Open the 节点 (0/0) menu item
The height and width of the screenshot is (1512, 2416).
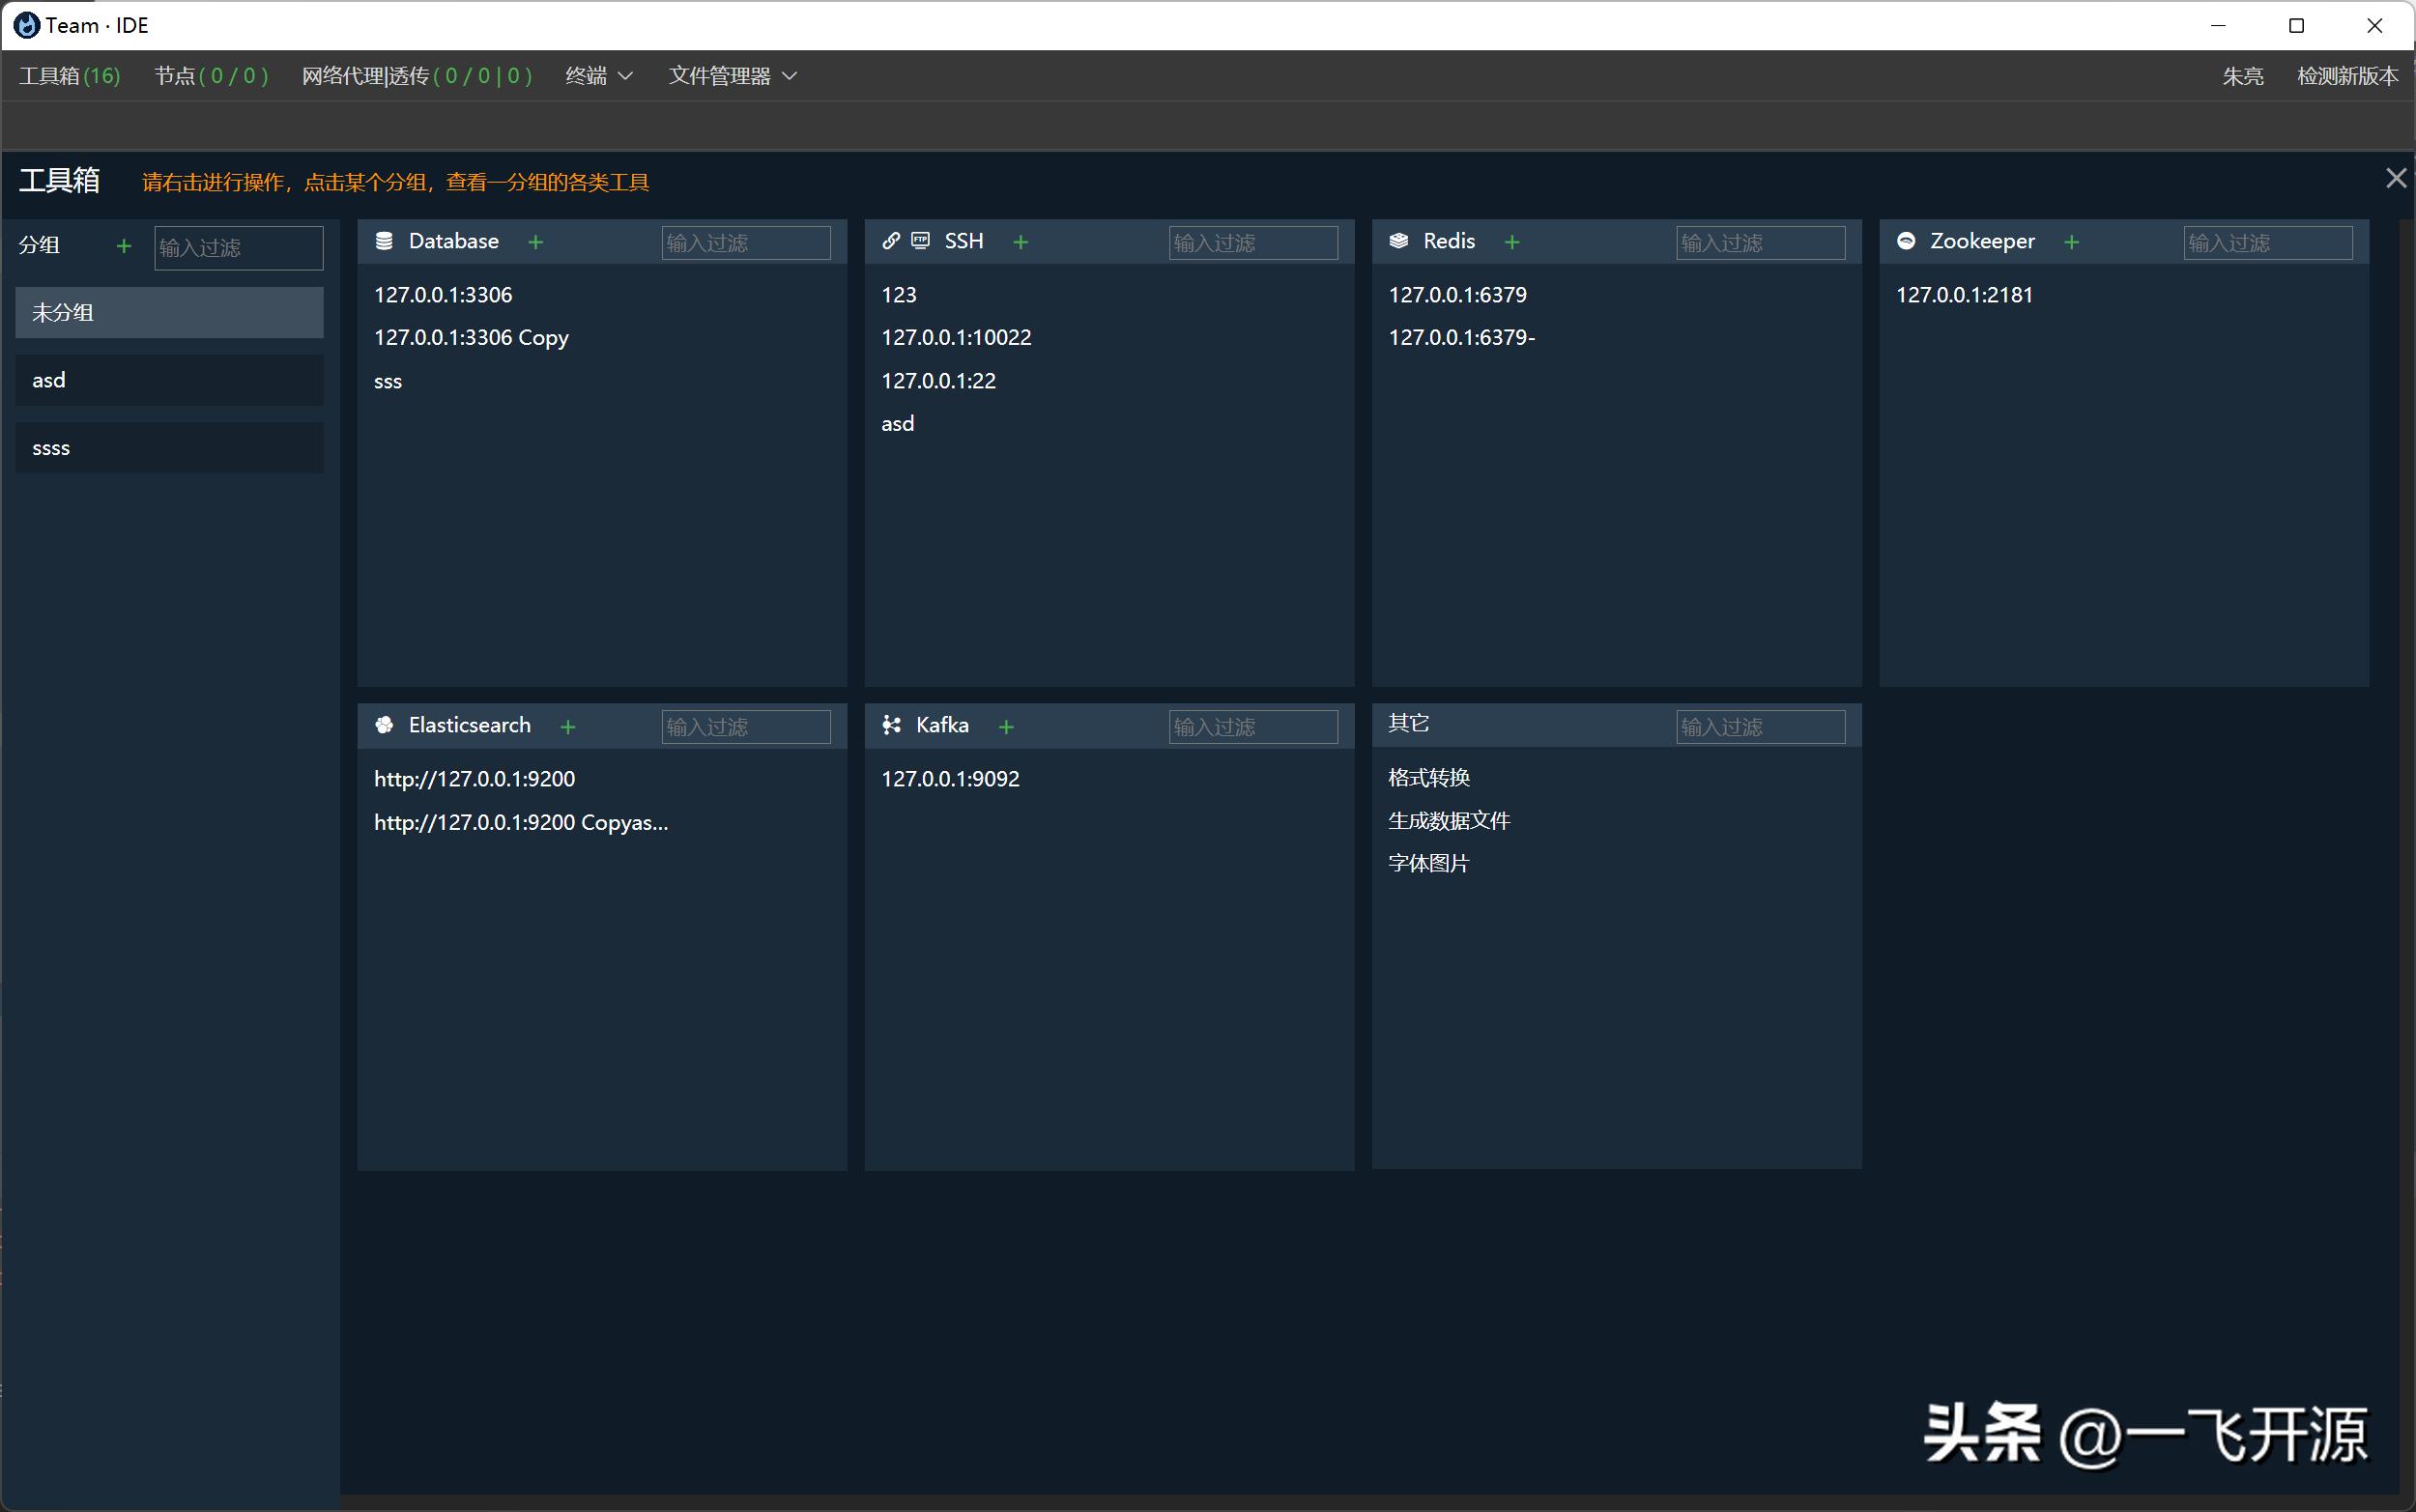click(211, 76)
